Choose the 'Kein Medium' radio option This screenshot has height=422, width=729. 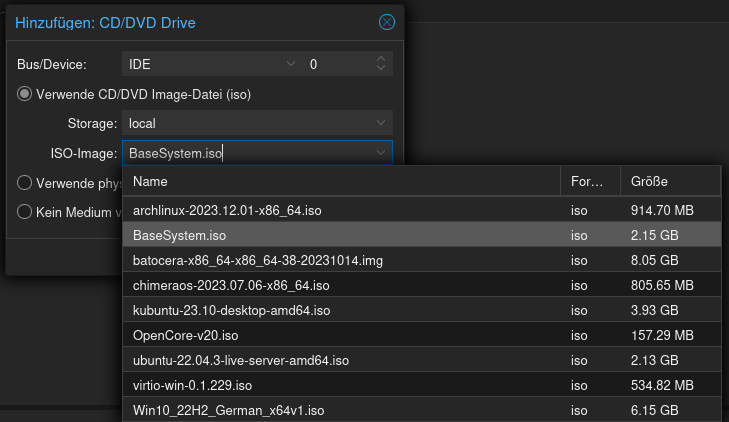coord(25,212)
